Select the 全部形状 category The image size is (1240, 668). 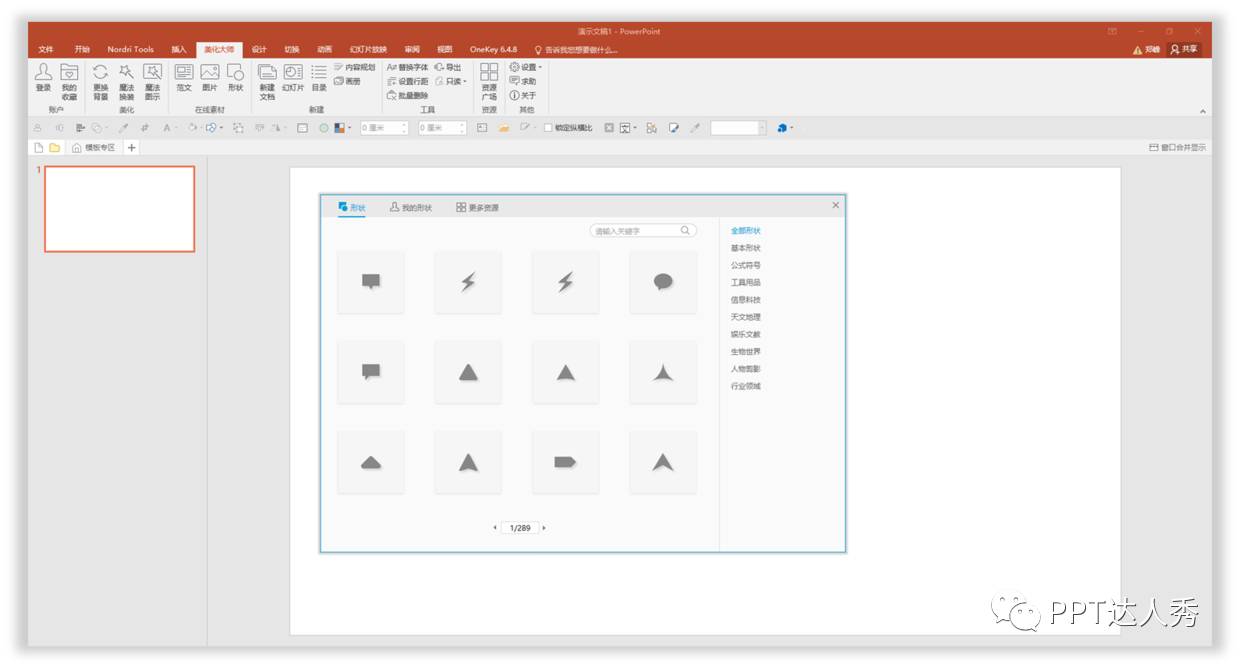(x=746, y=231)
